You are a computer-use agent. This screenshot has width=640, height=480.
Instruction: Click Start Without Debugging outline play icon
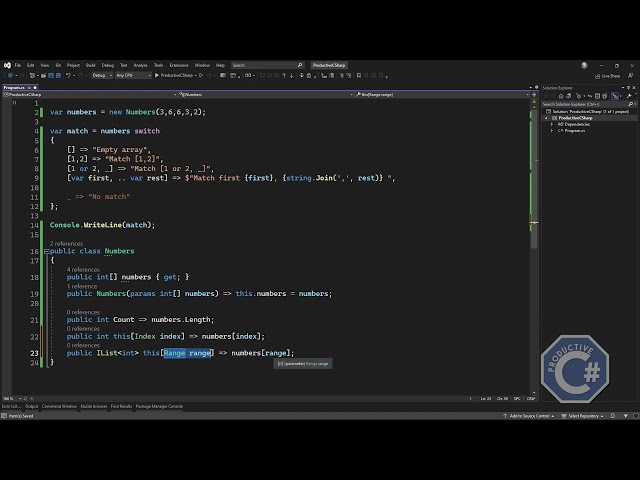click(x=201, y=76)
